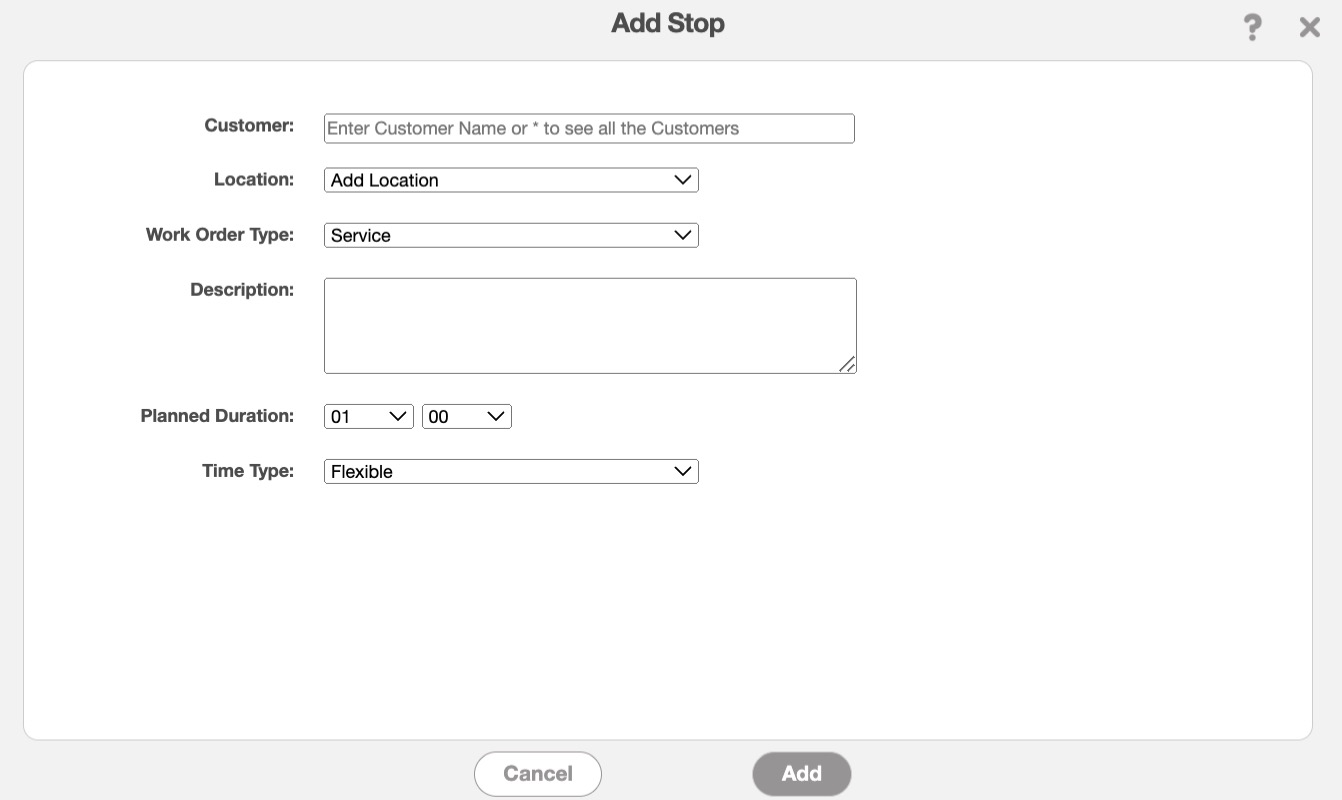This screenshot has width=1342, height=800.
Task: Click the Planned Duration label
Action: tap(217, 415)
